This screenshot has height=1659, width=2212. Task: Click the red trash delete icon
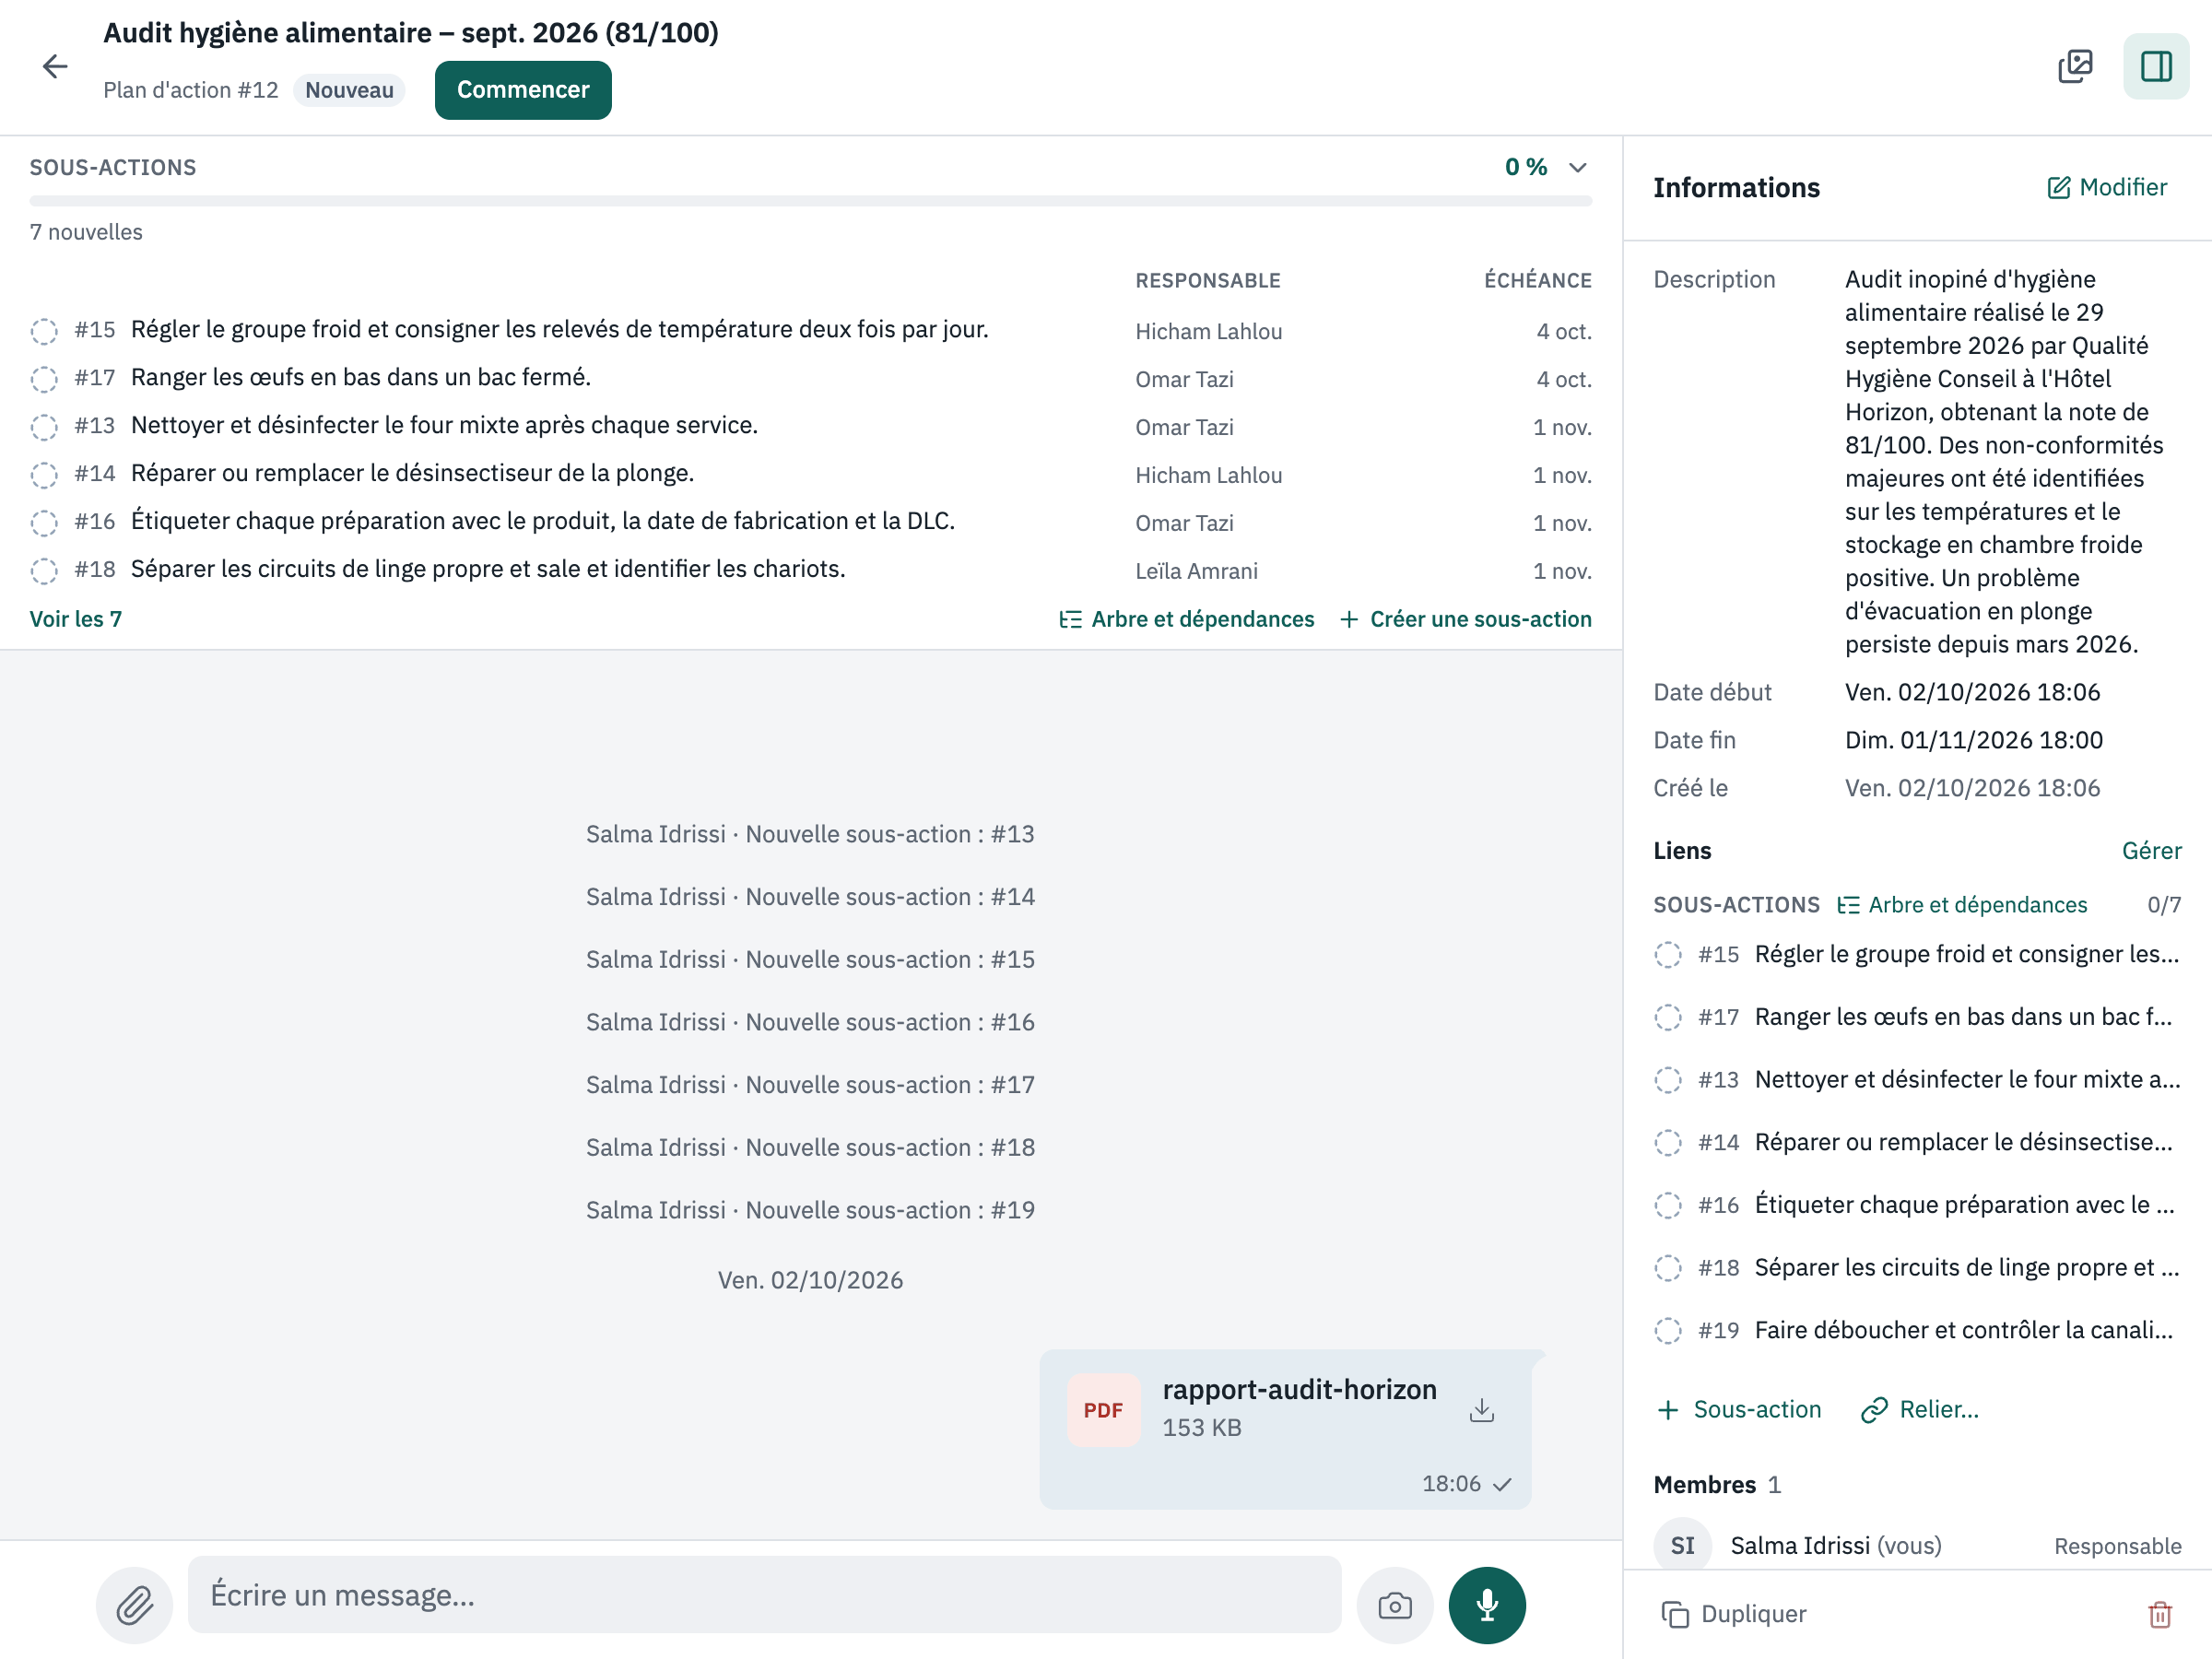[2159, 1614]
